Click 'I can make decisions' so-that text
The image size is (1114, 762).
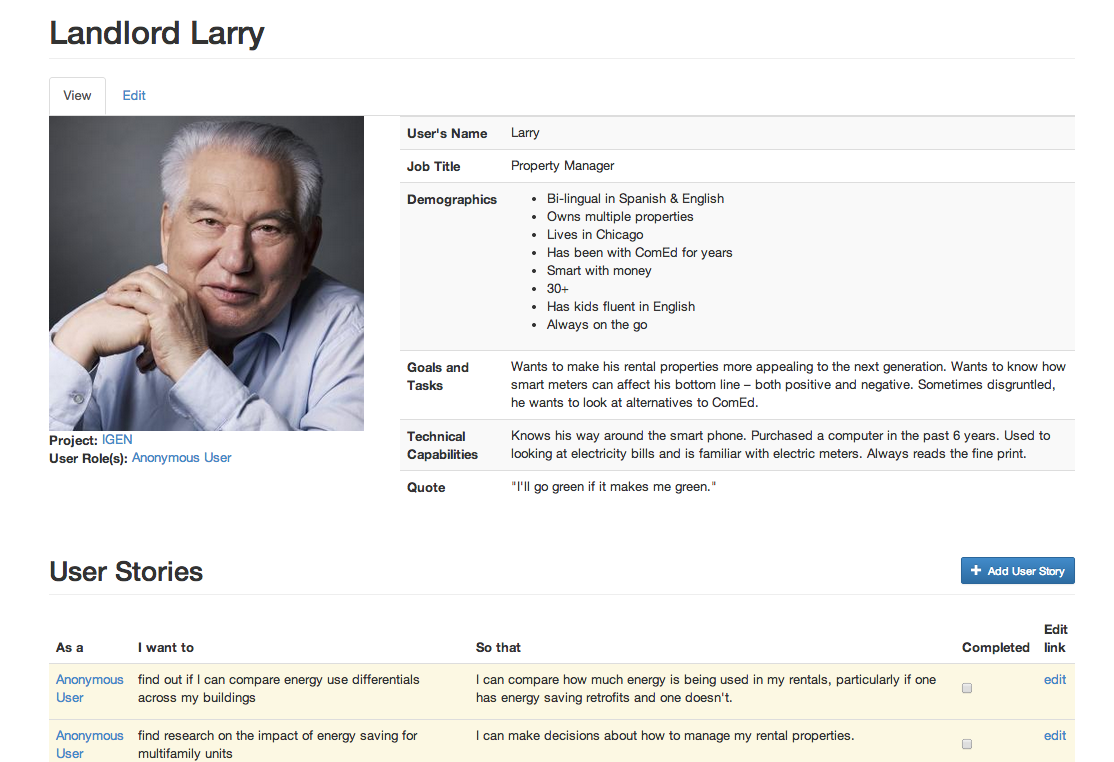point(665,736)
